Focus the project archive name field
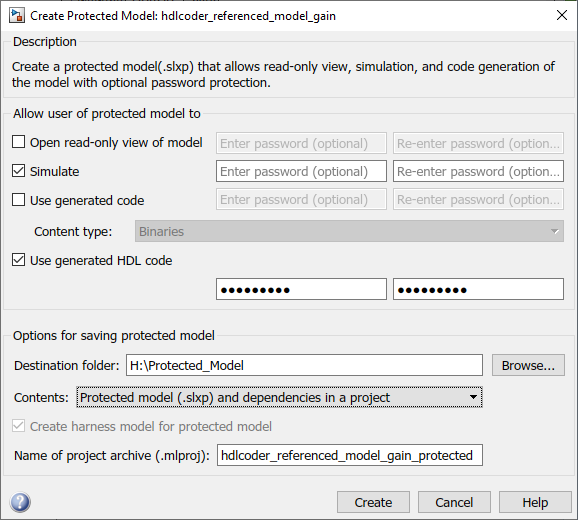This screenshot has width=578, height=520. pos(350,455)
